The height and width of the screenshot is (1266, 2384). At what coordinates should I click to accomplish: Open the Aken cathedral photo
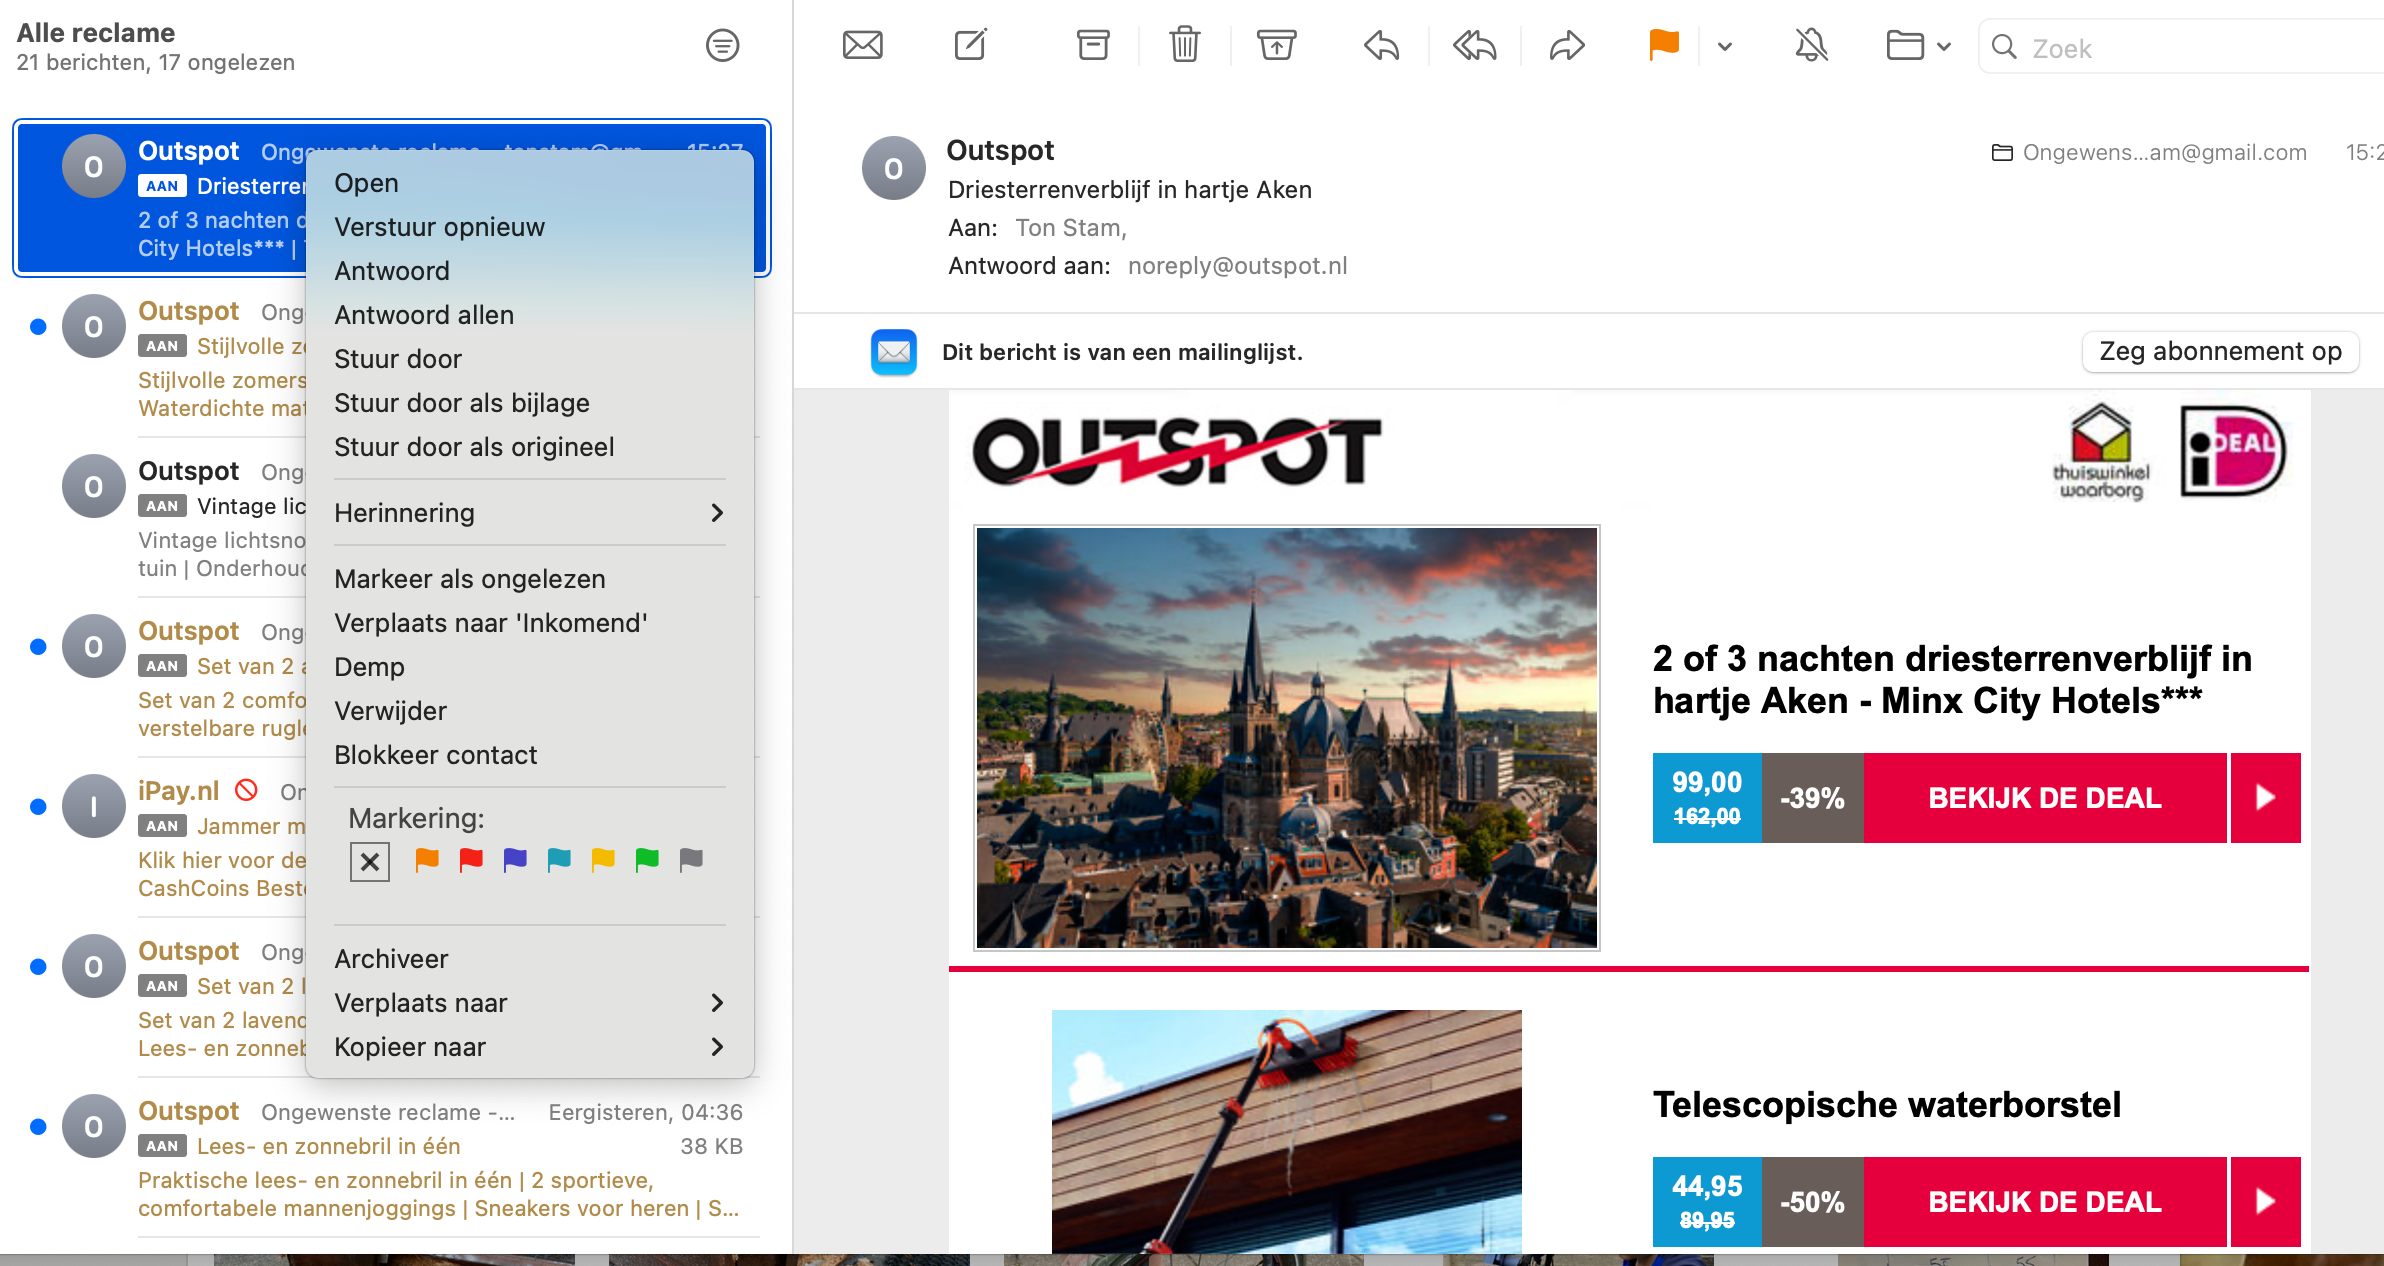[x=1287, y=738]
